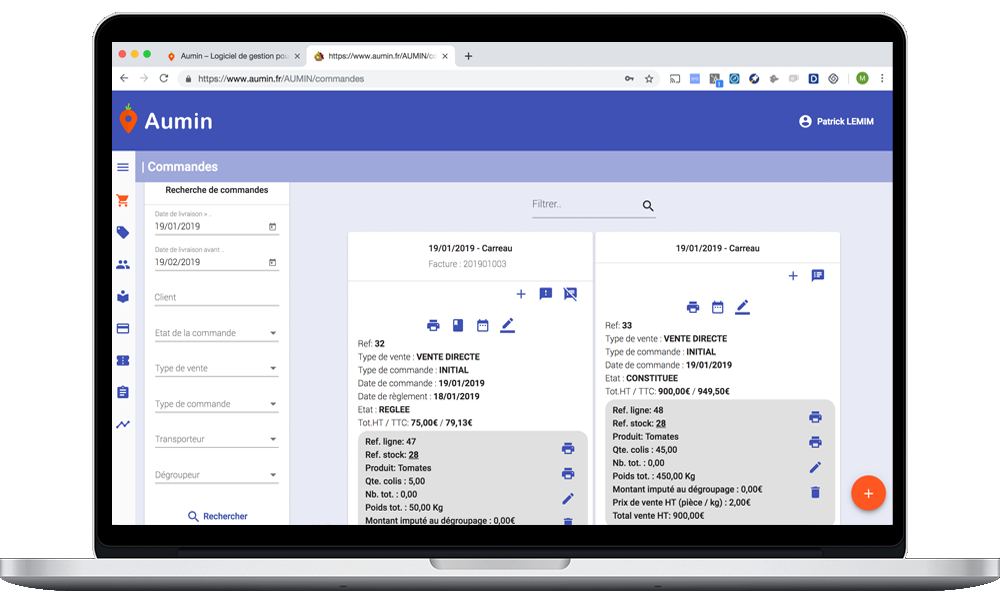Click the Etat : CONSTITUEE text
This screenshot has height=600, width=1000.
(642, 378)
